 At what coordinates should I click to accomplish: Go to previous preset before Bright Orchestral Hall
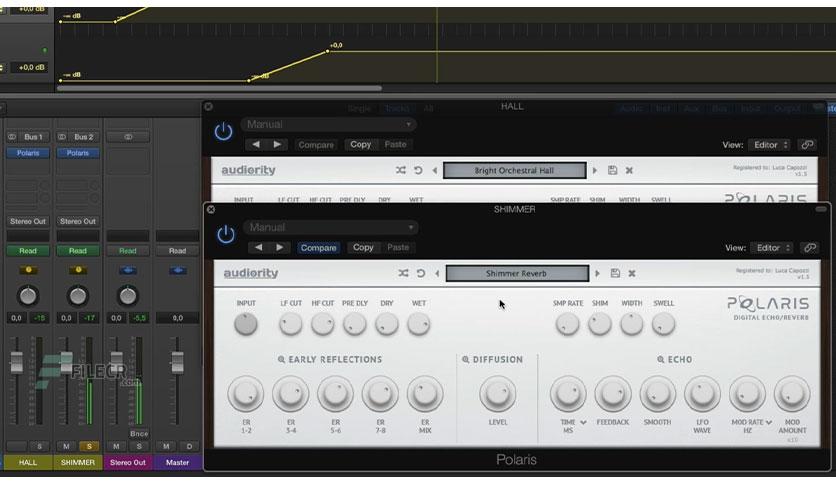(435, 171)
